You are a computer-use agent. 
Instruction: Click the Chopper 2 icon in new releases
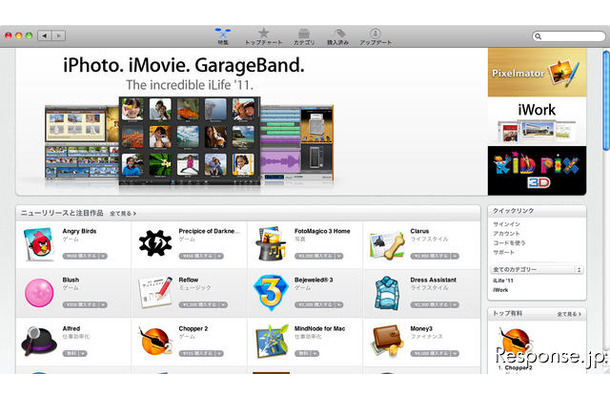[155, 341]
